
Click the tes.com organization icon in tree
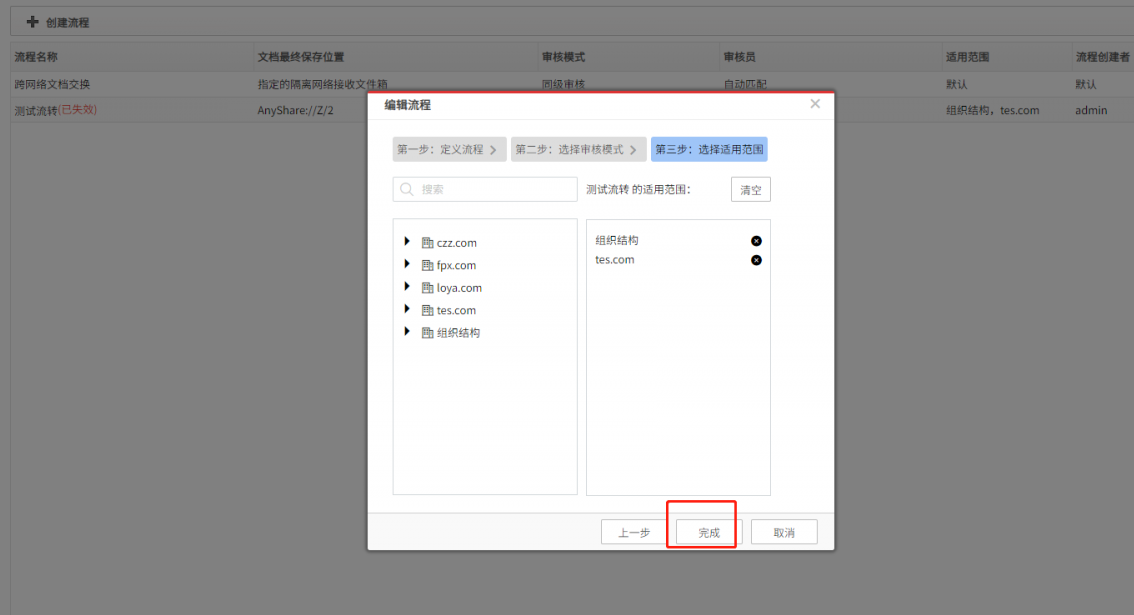point(427,310)
